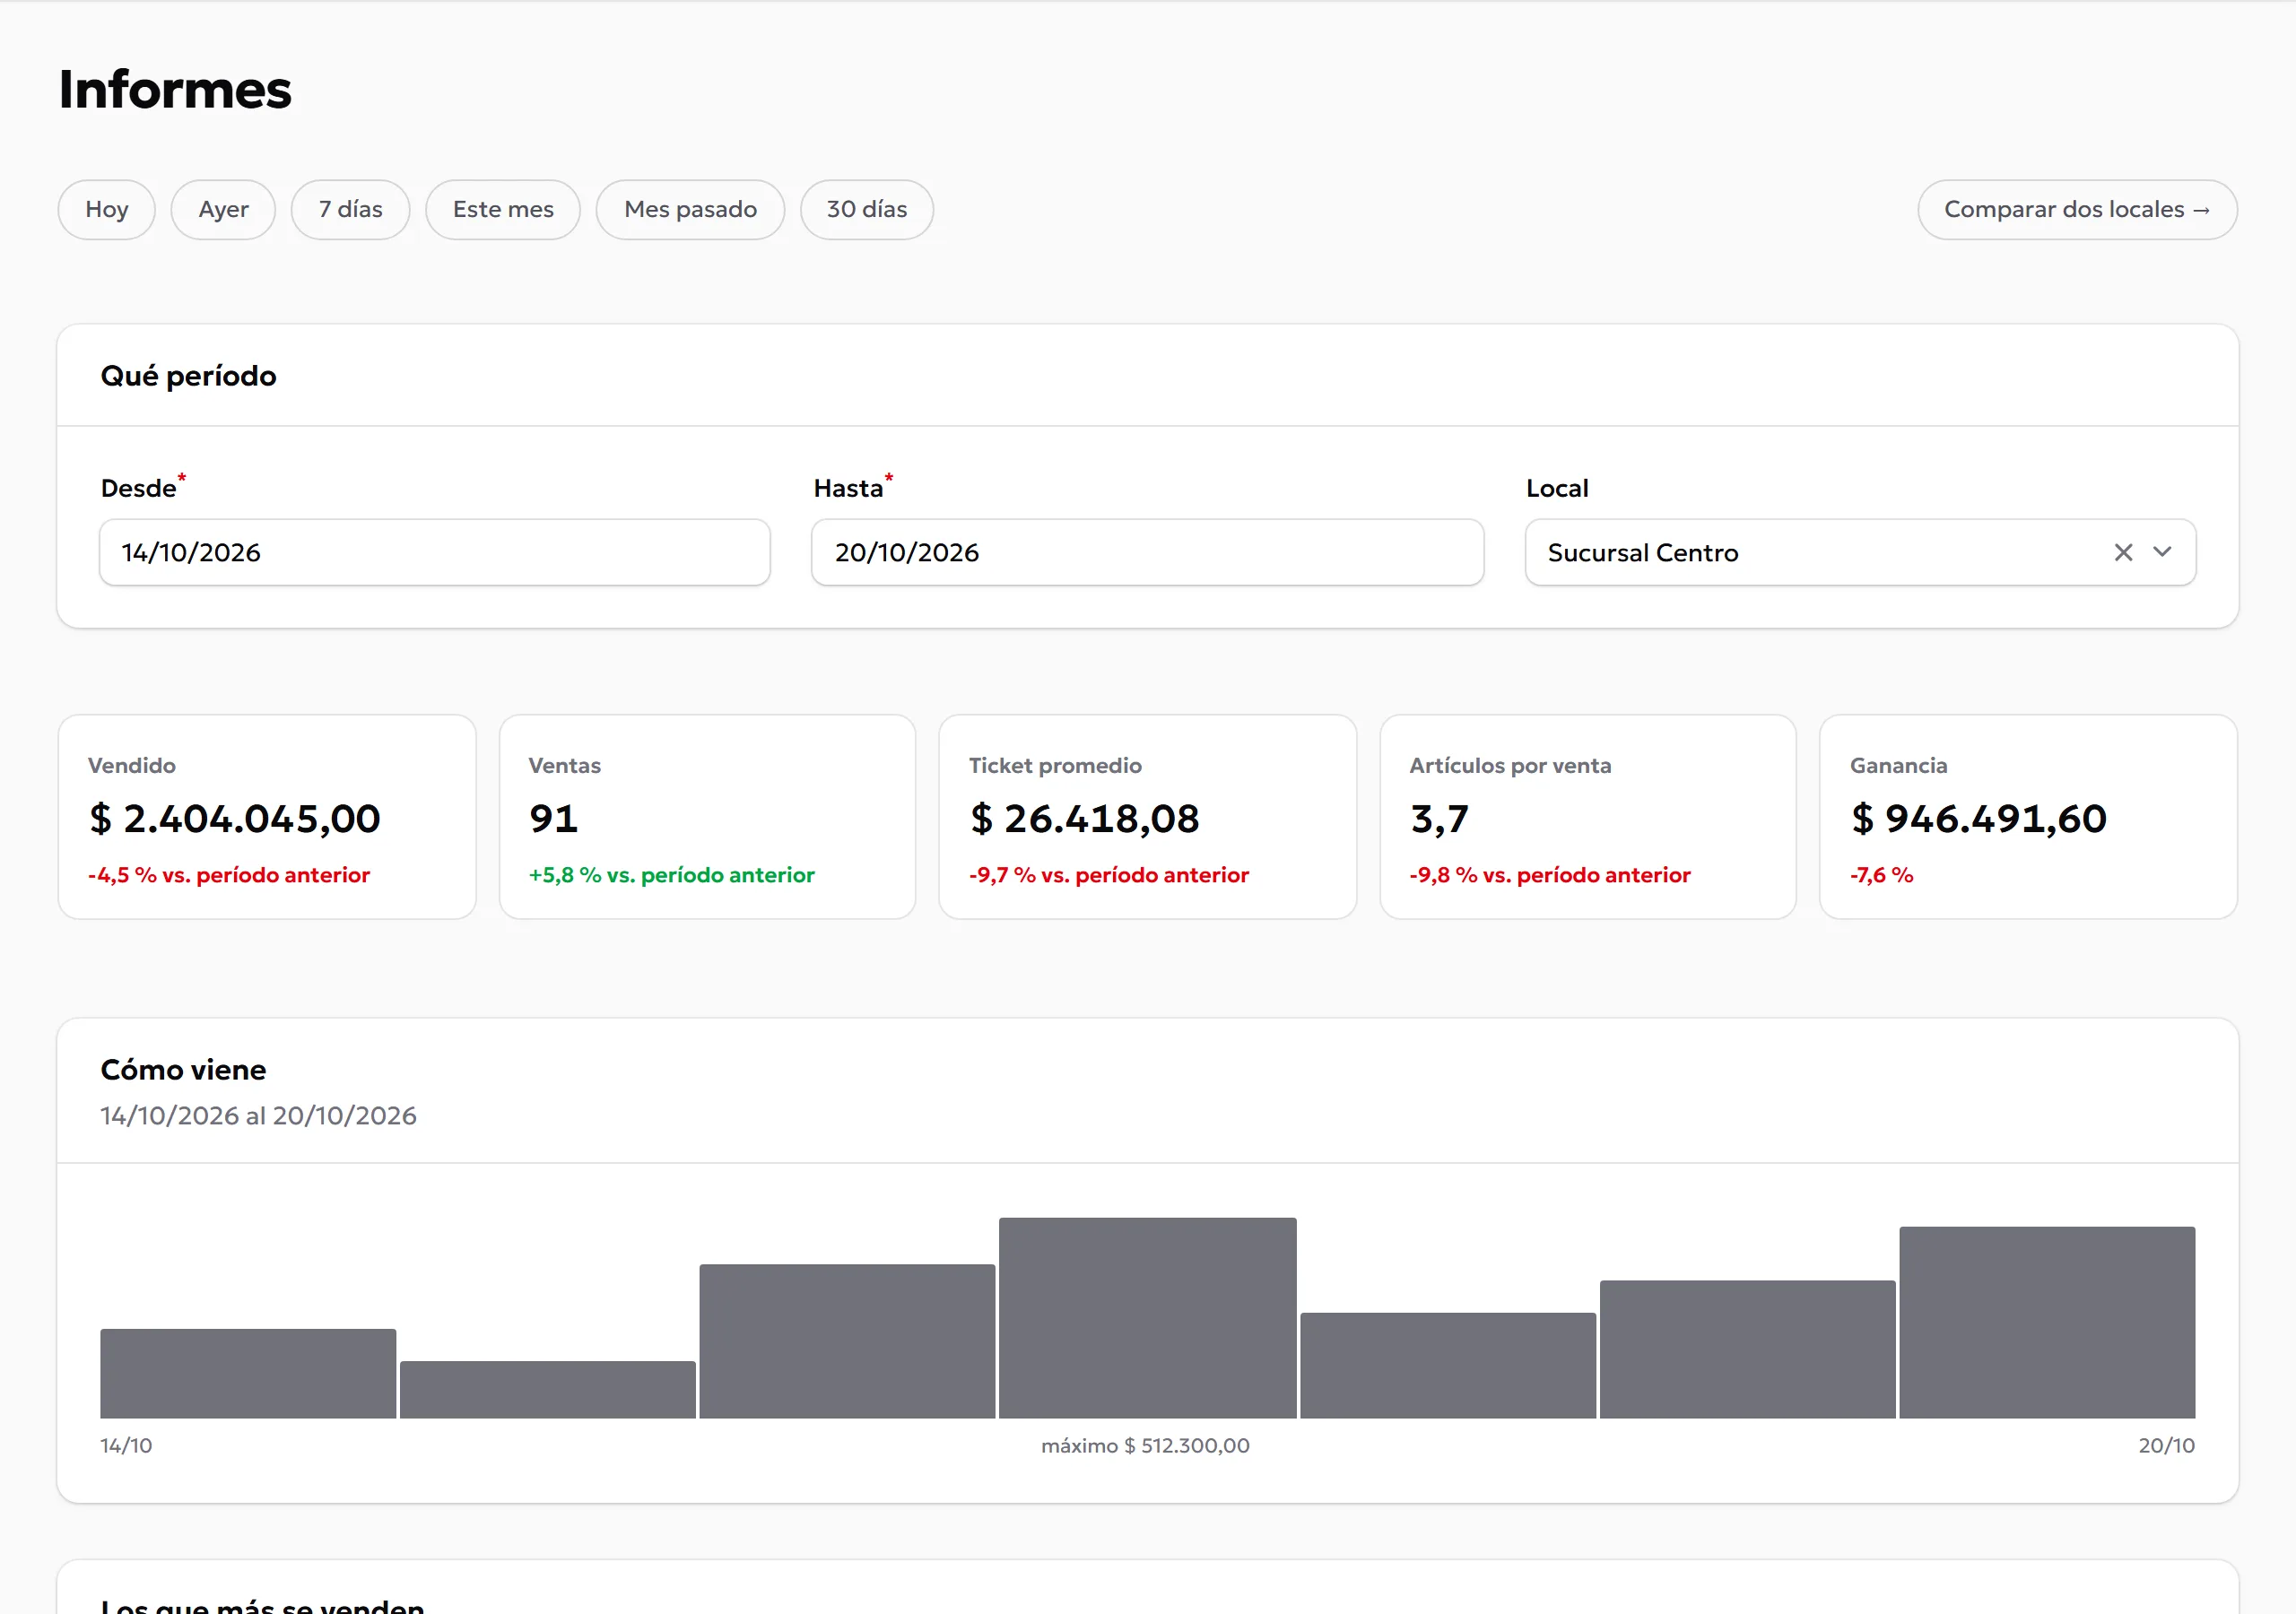
Task: Pick the 30 días range
Action: click(867, 210)
